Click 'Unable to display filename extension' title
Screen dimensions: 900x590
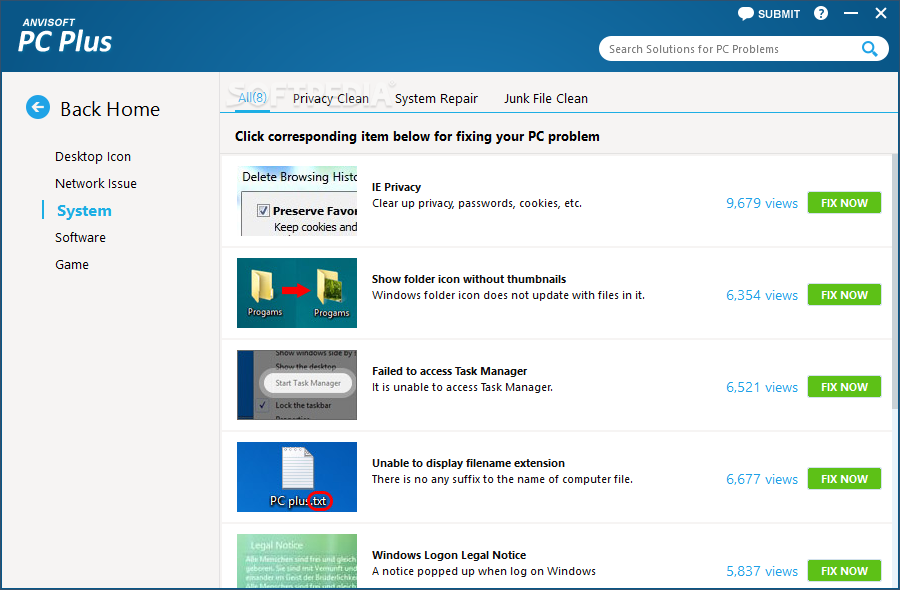pos(468,463)
